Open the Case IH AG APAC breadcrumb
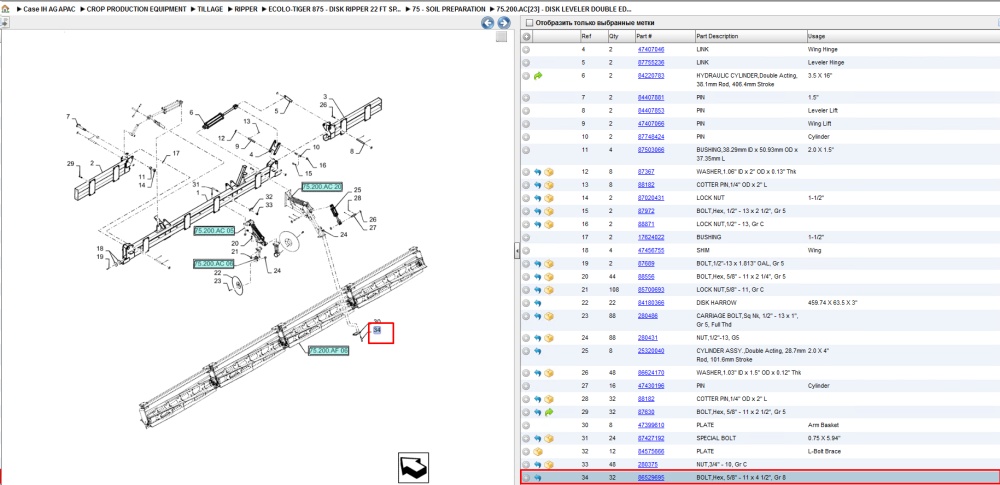Image resolution: width=1000 pixels, height=485 pixels. pos(49,10)
